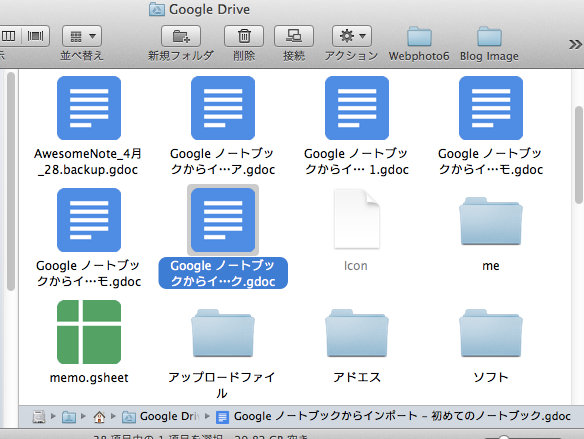Select top-row Google ノートブックからイ…モ.gdoc icon
584x439 pixels.
point(491,108)
